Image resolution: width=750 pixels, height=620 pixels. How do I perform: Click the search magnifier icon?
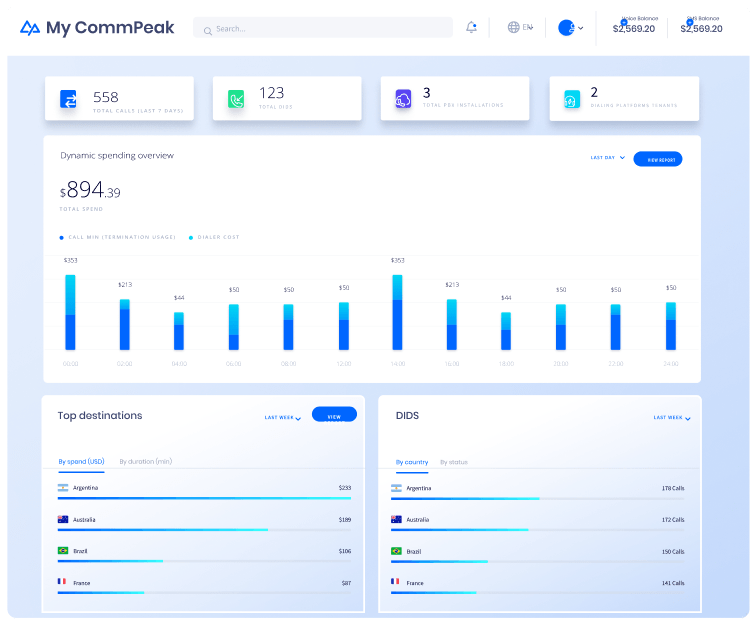[208, 31]
